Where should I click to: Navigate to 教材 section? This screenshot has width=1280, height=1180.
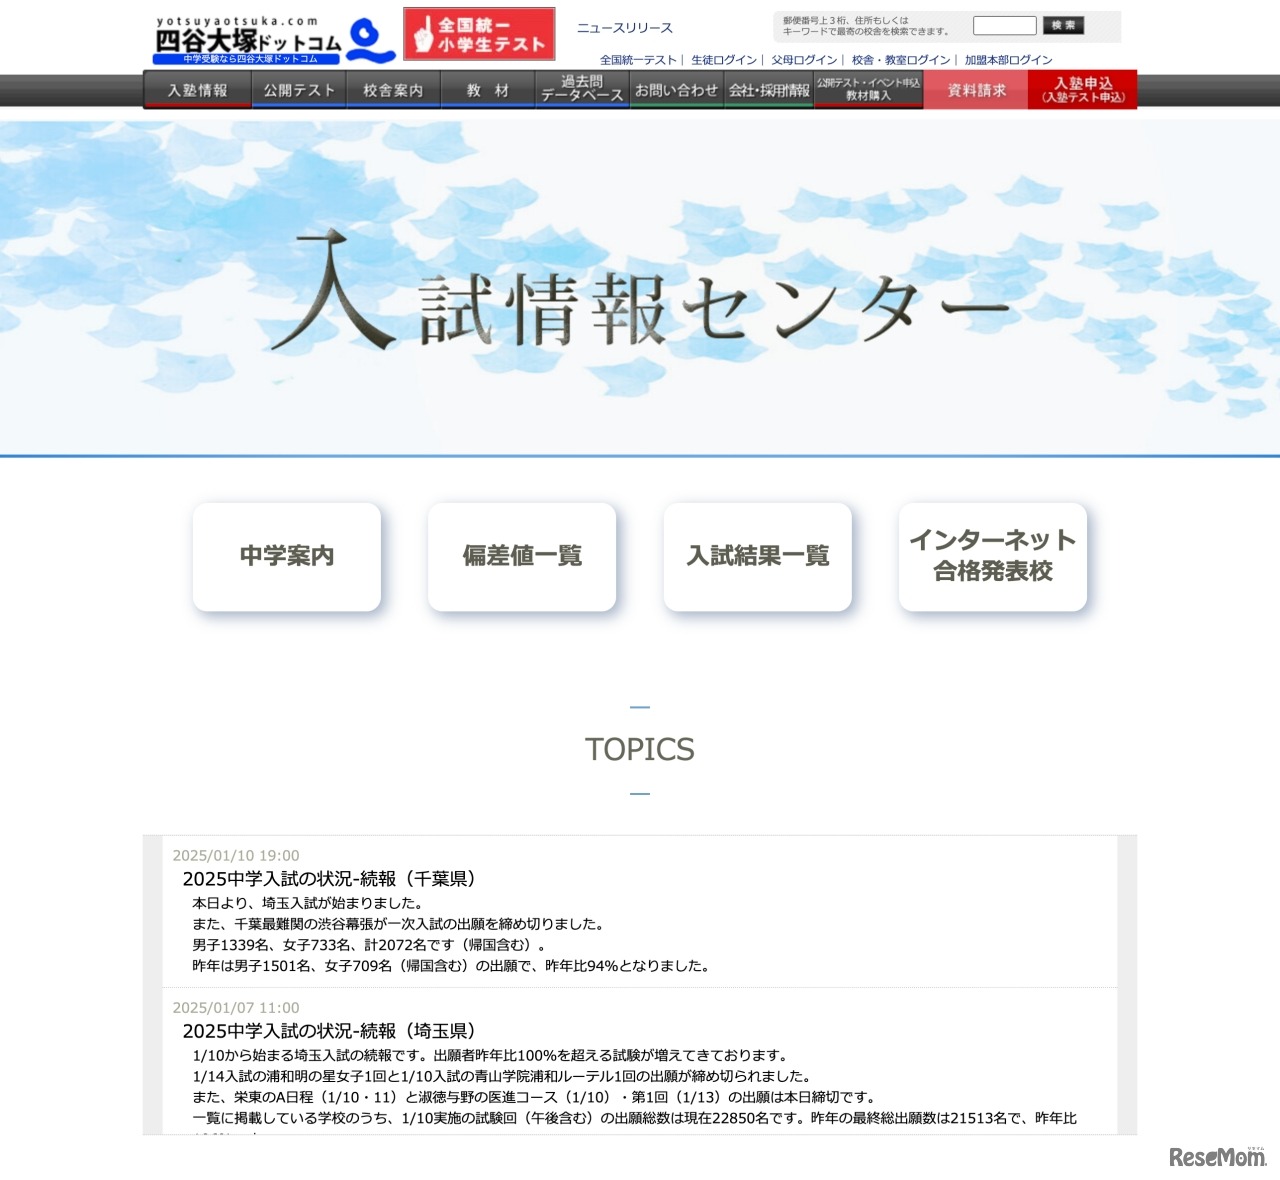pos(485,89)
